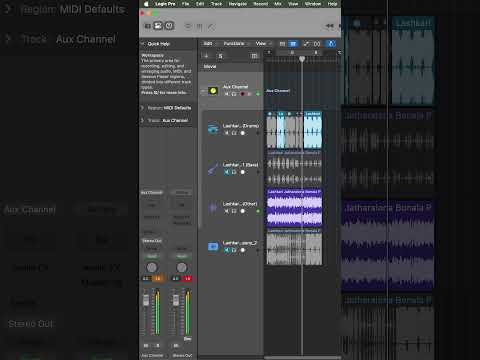Image resolution: width=480 pixels, height=360 pixels.
Task: Toggle the Inspector button in control bar
Action: (158, 26)
